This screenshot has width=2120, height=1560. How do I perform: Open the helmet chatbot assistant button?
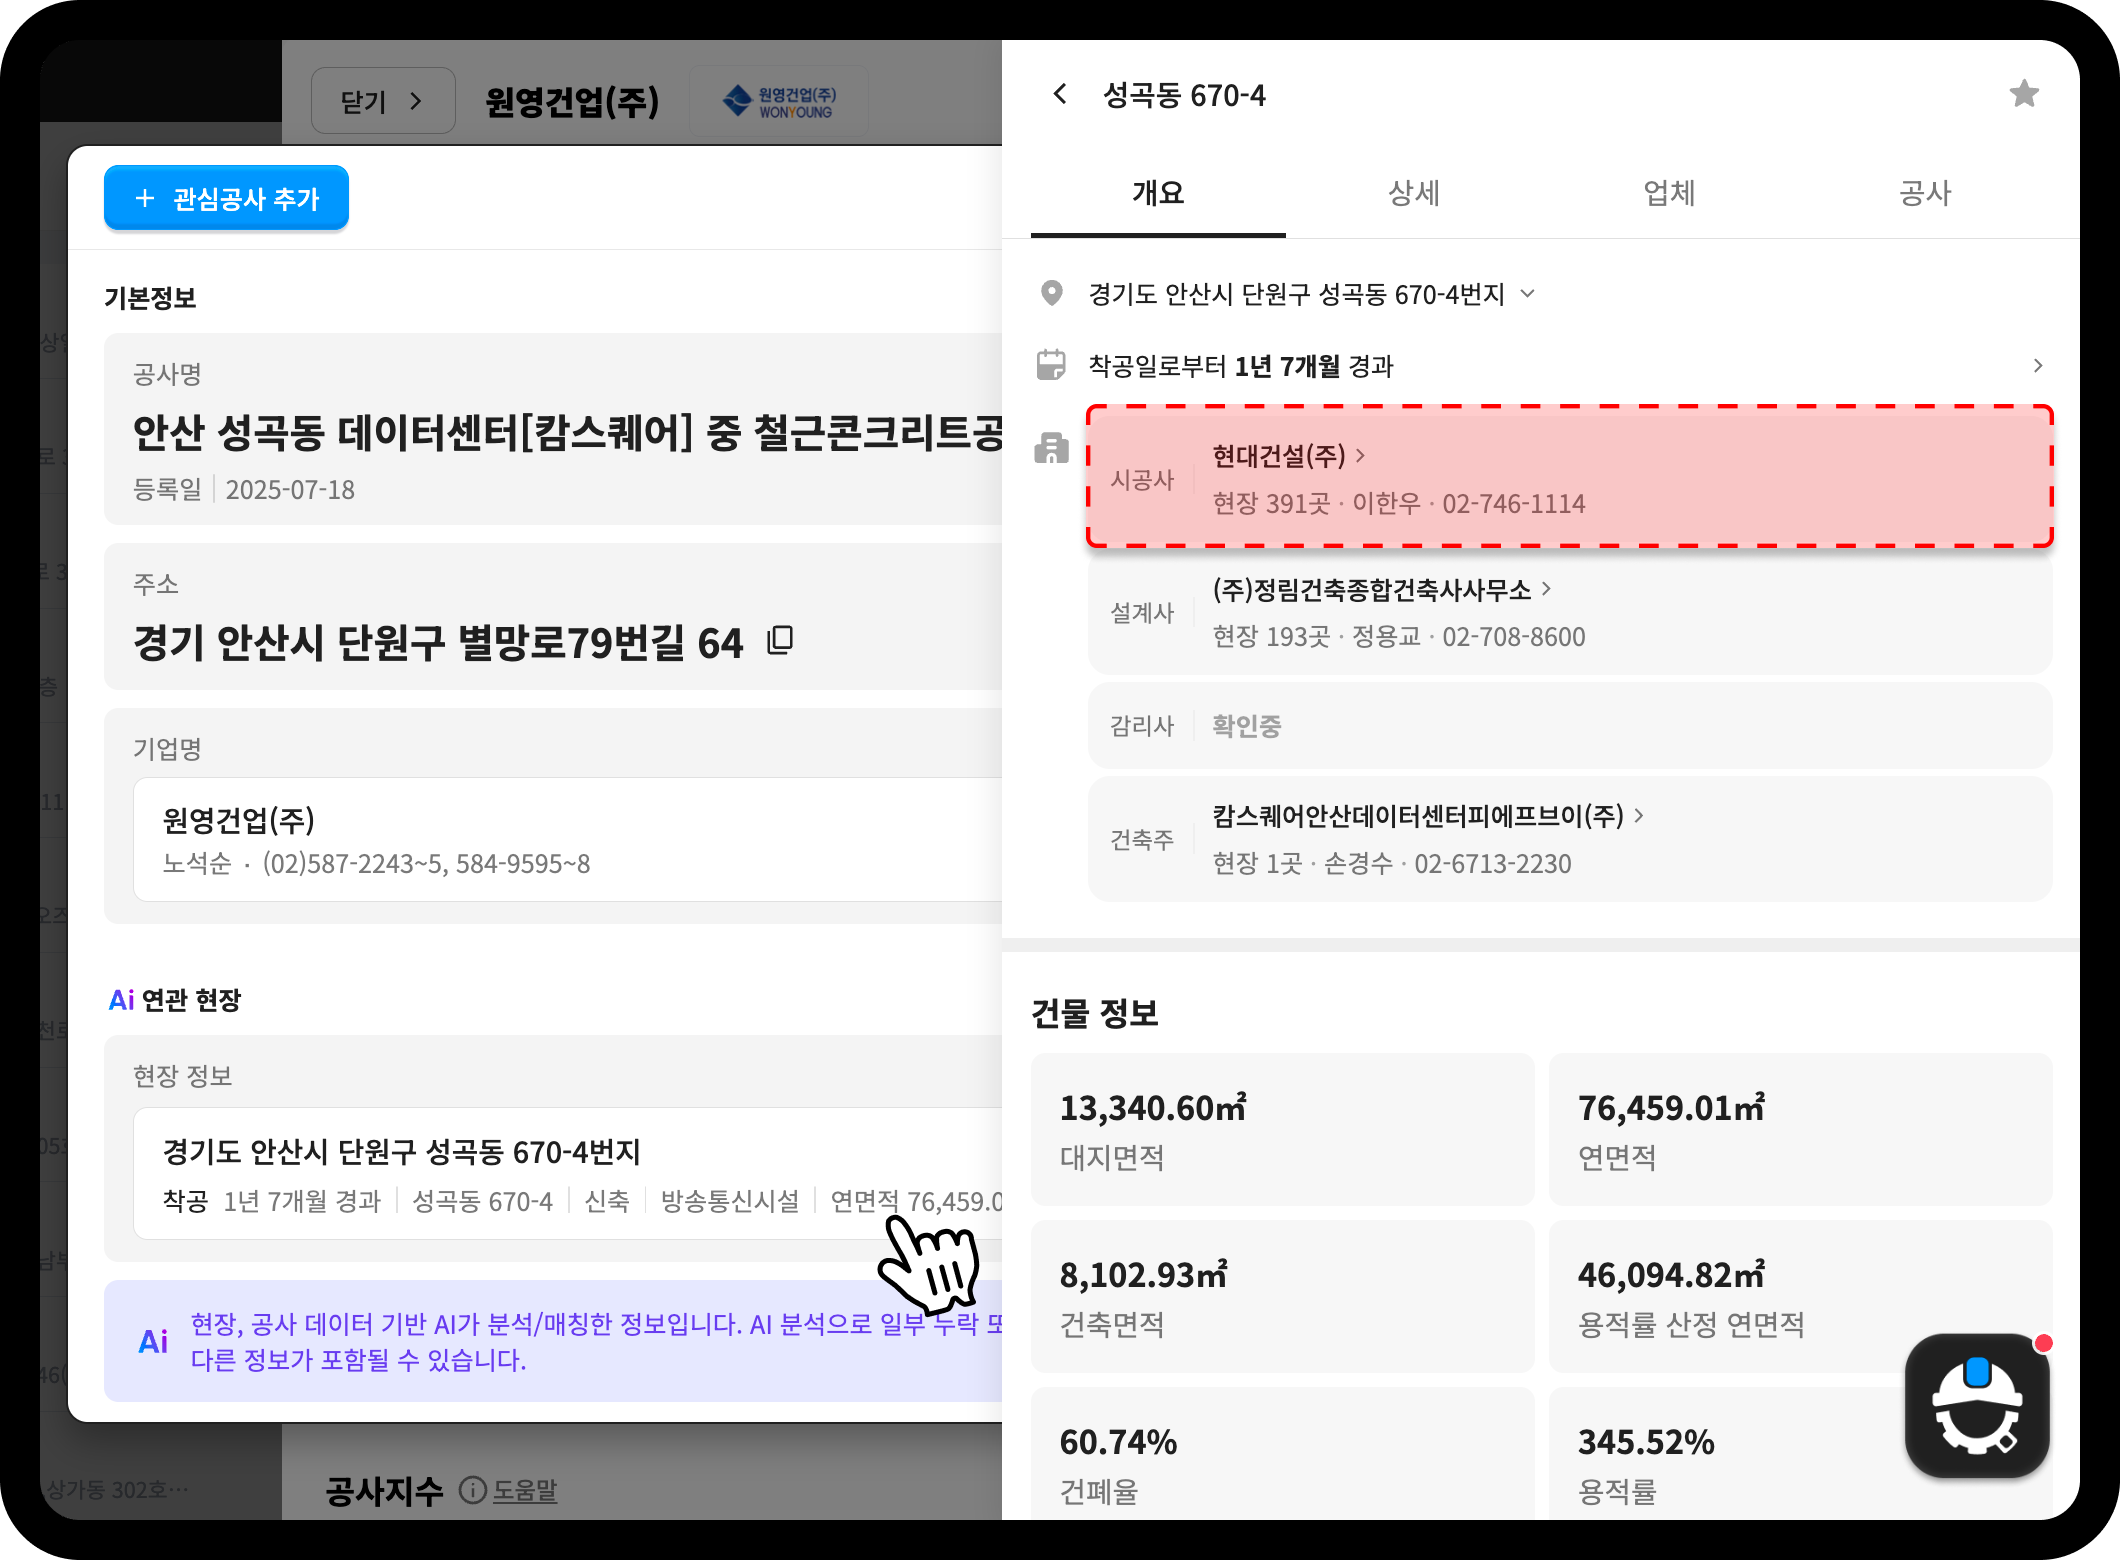(x=1977, y=1405)
